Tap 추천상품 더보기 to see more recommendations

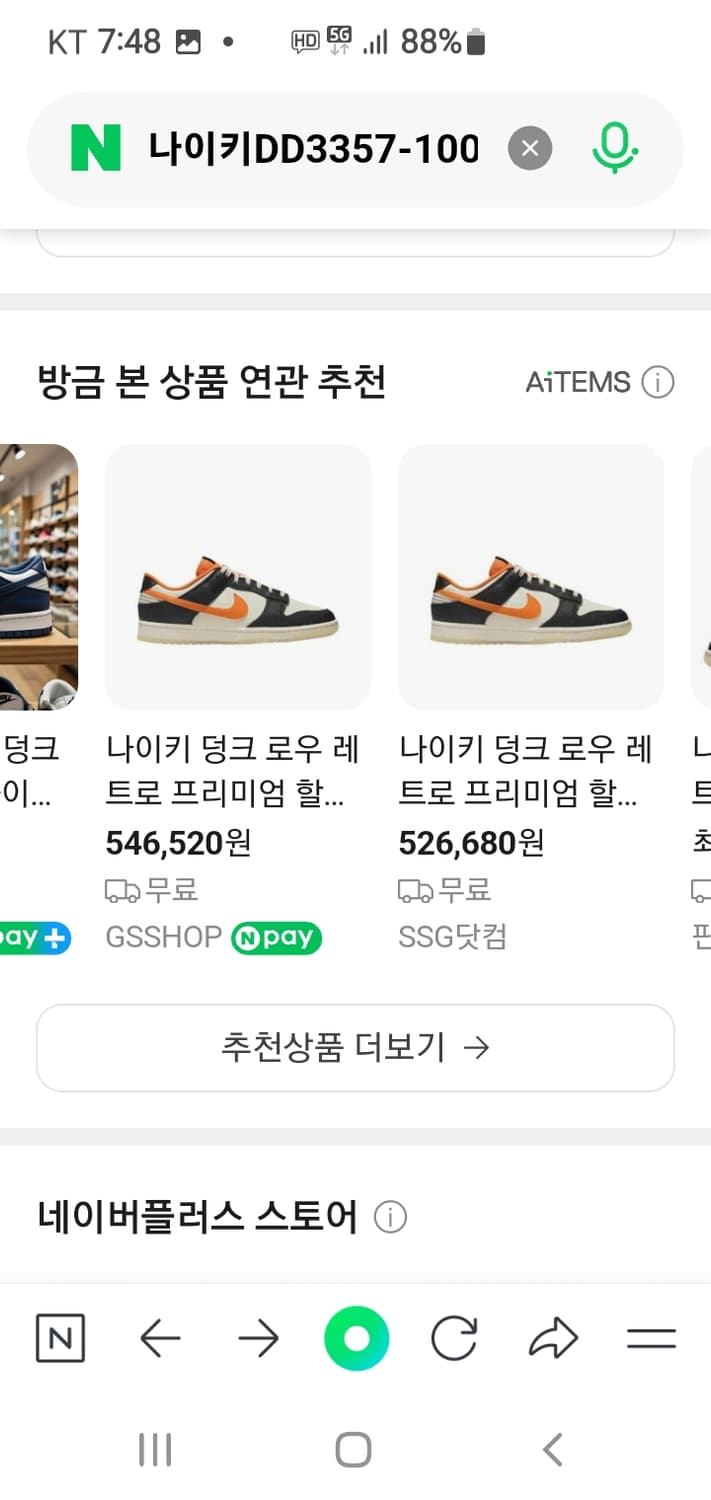point(355,1047)
